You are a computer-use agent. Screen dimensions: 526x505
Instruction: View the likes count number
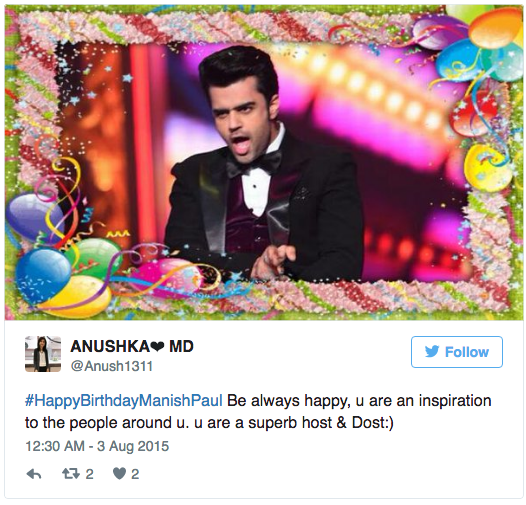[x=135, y=474]
